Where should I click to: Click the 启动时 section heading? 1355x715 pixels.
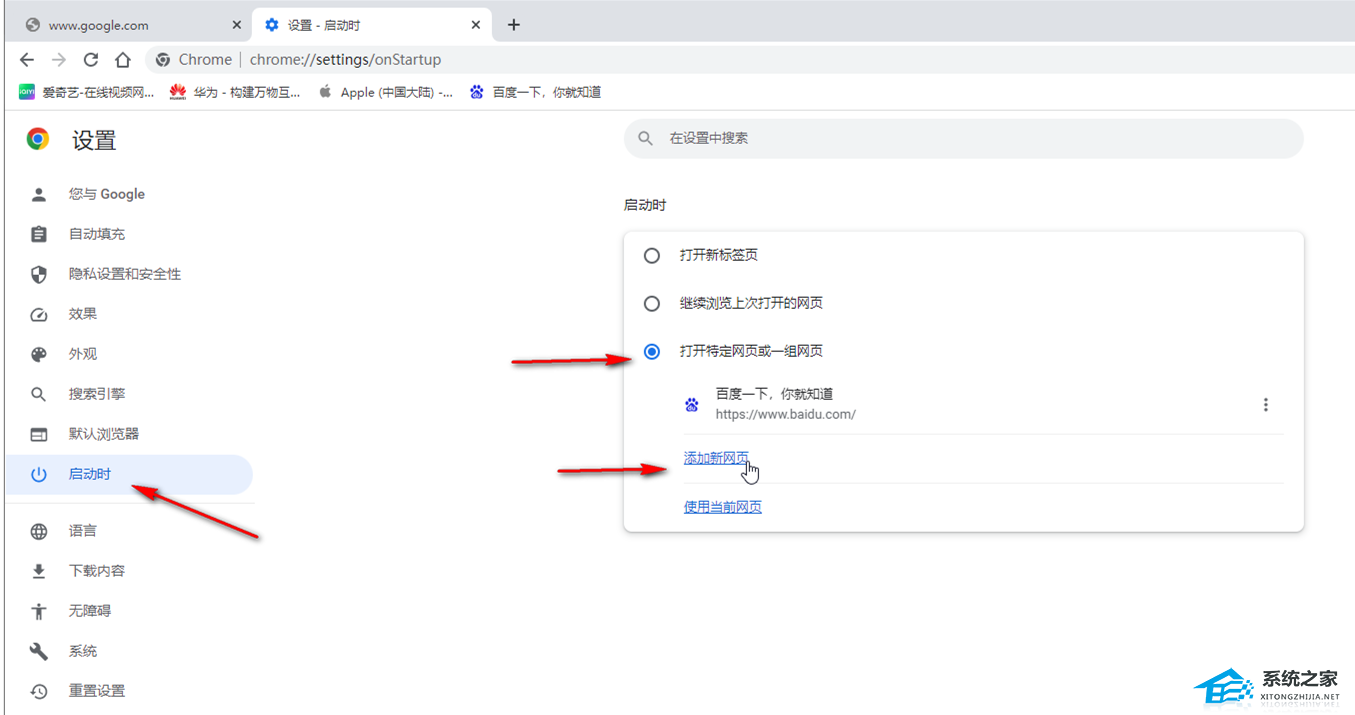[645, 205]
